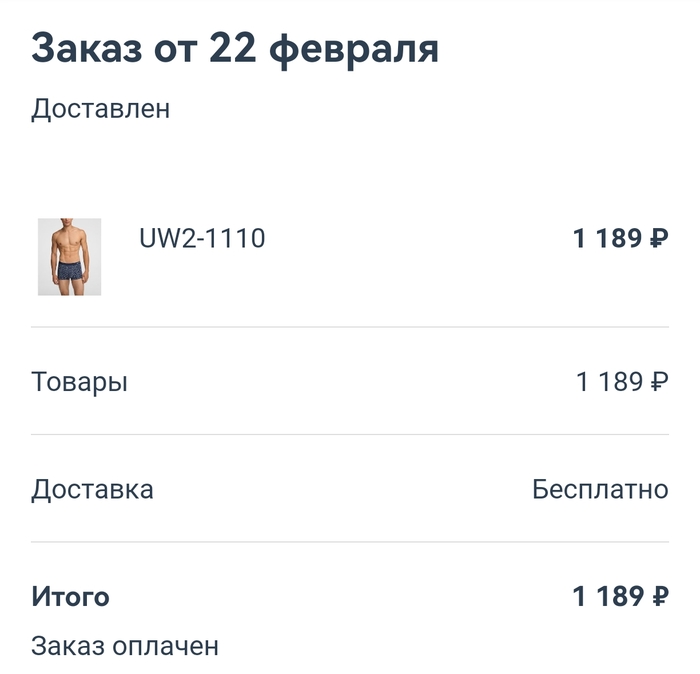Click the divider line under the Доставка row

point(350,541)
